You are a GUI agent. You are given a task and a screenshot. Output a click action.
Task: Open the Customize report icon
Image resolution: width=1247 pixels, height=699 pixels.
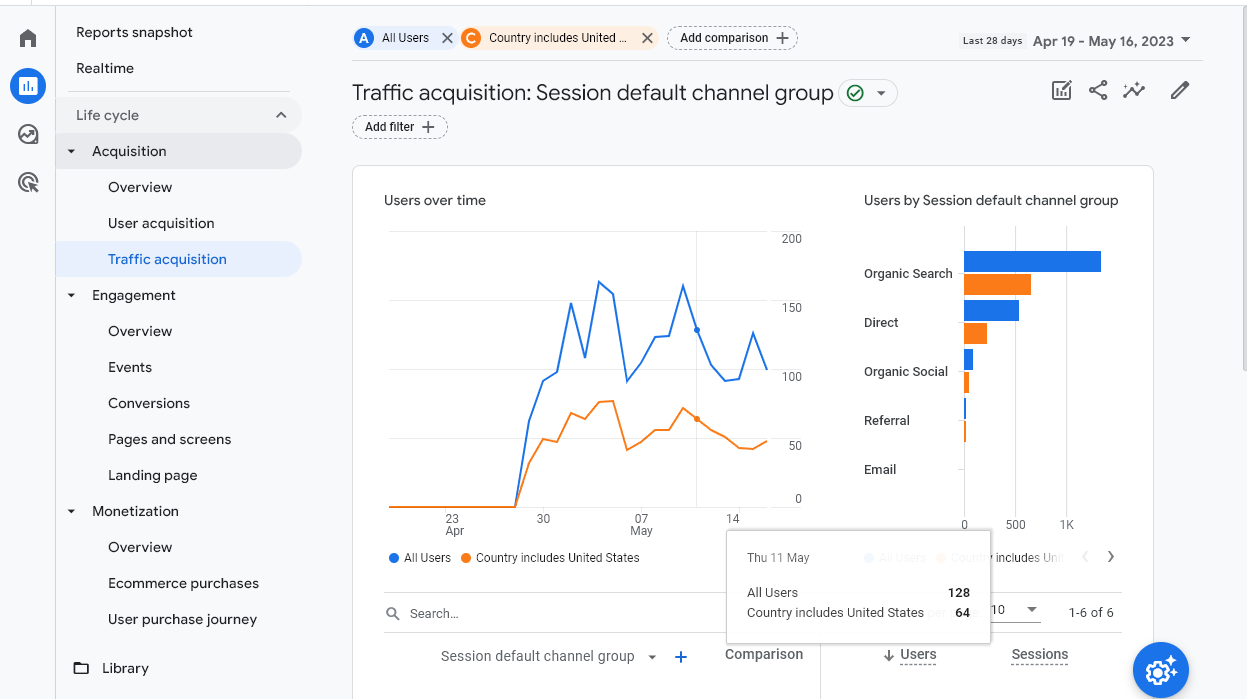(x=1061, y=90)
